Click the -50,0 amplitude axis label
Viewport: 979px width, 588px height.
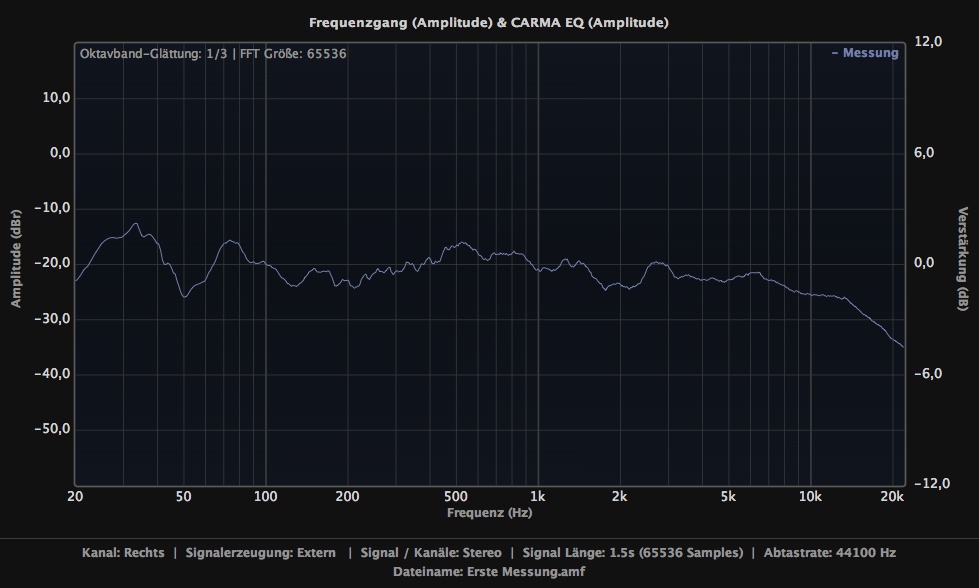click(x=51, y=429)
